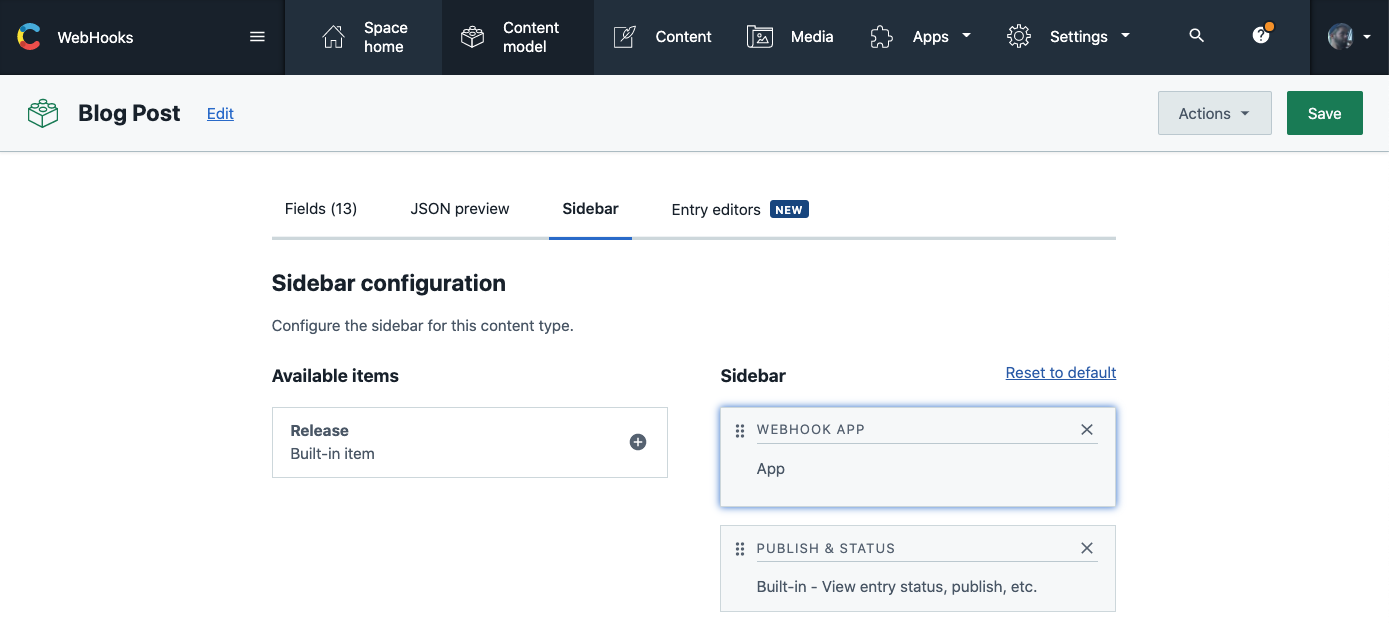Click the Space home house icon
Screen dimensions: 1389x625
click(x=334, y=37)
